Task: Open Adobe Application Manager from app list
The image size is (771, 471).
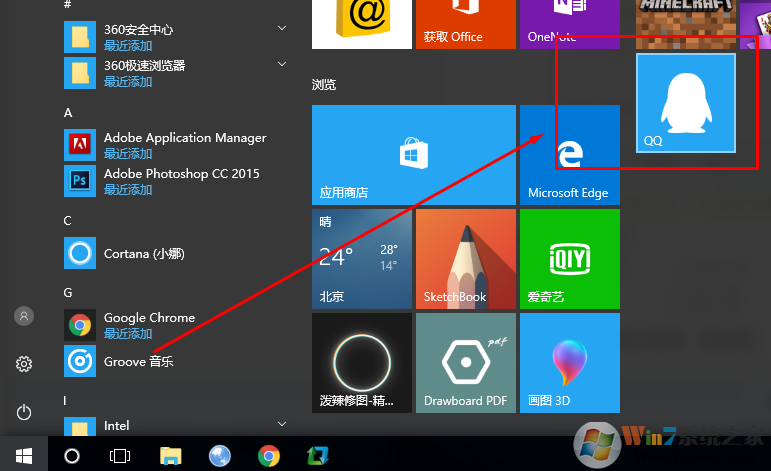Action: [176, 145]
